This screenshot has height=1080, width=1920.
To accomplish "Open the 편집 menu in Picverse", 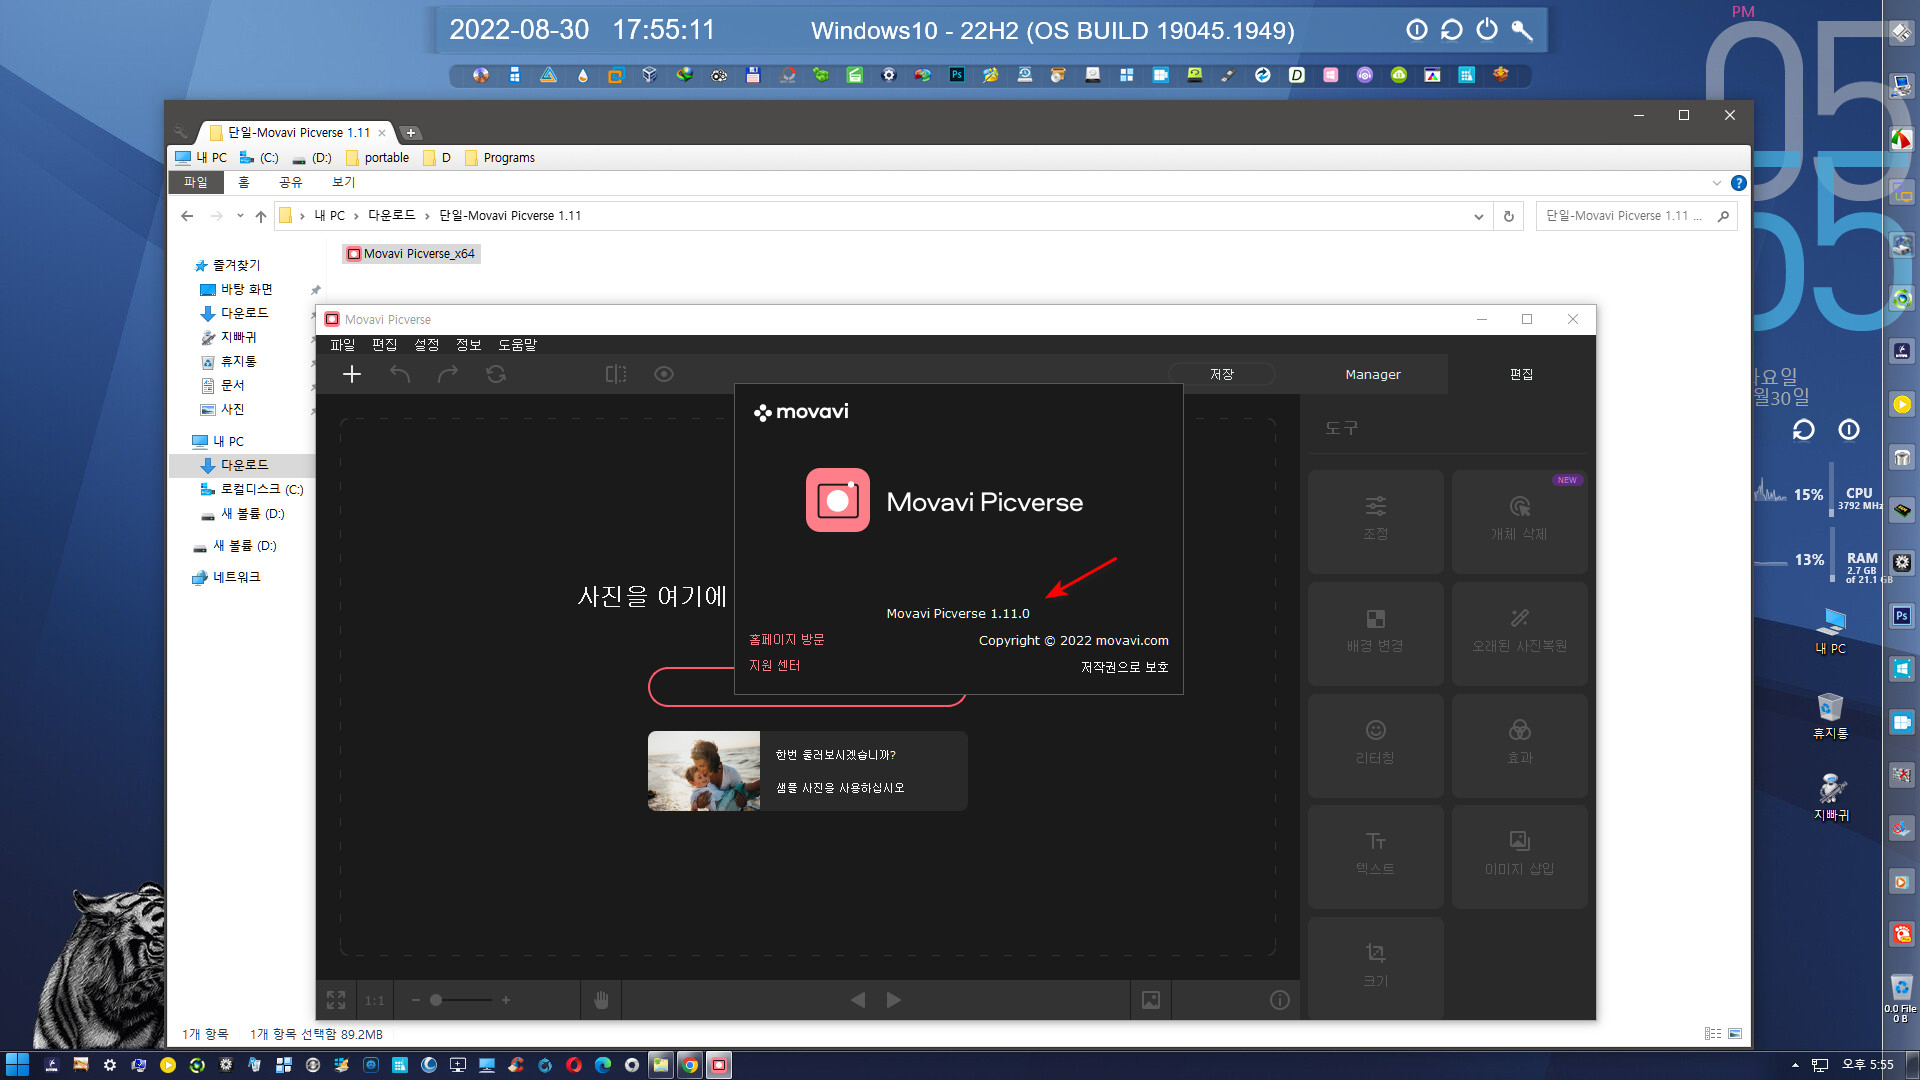I will [x=385, y=345].
